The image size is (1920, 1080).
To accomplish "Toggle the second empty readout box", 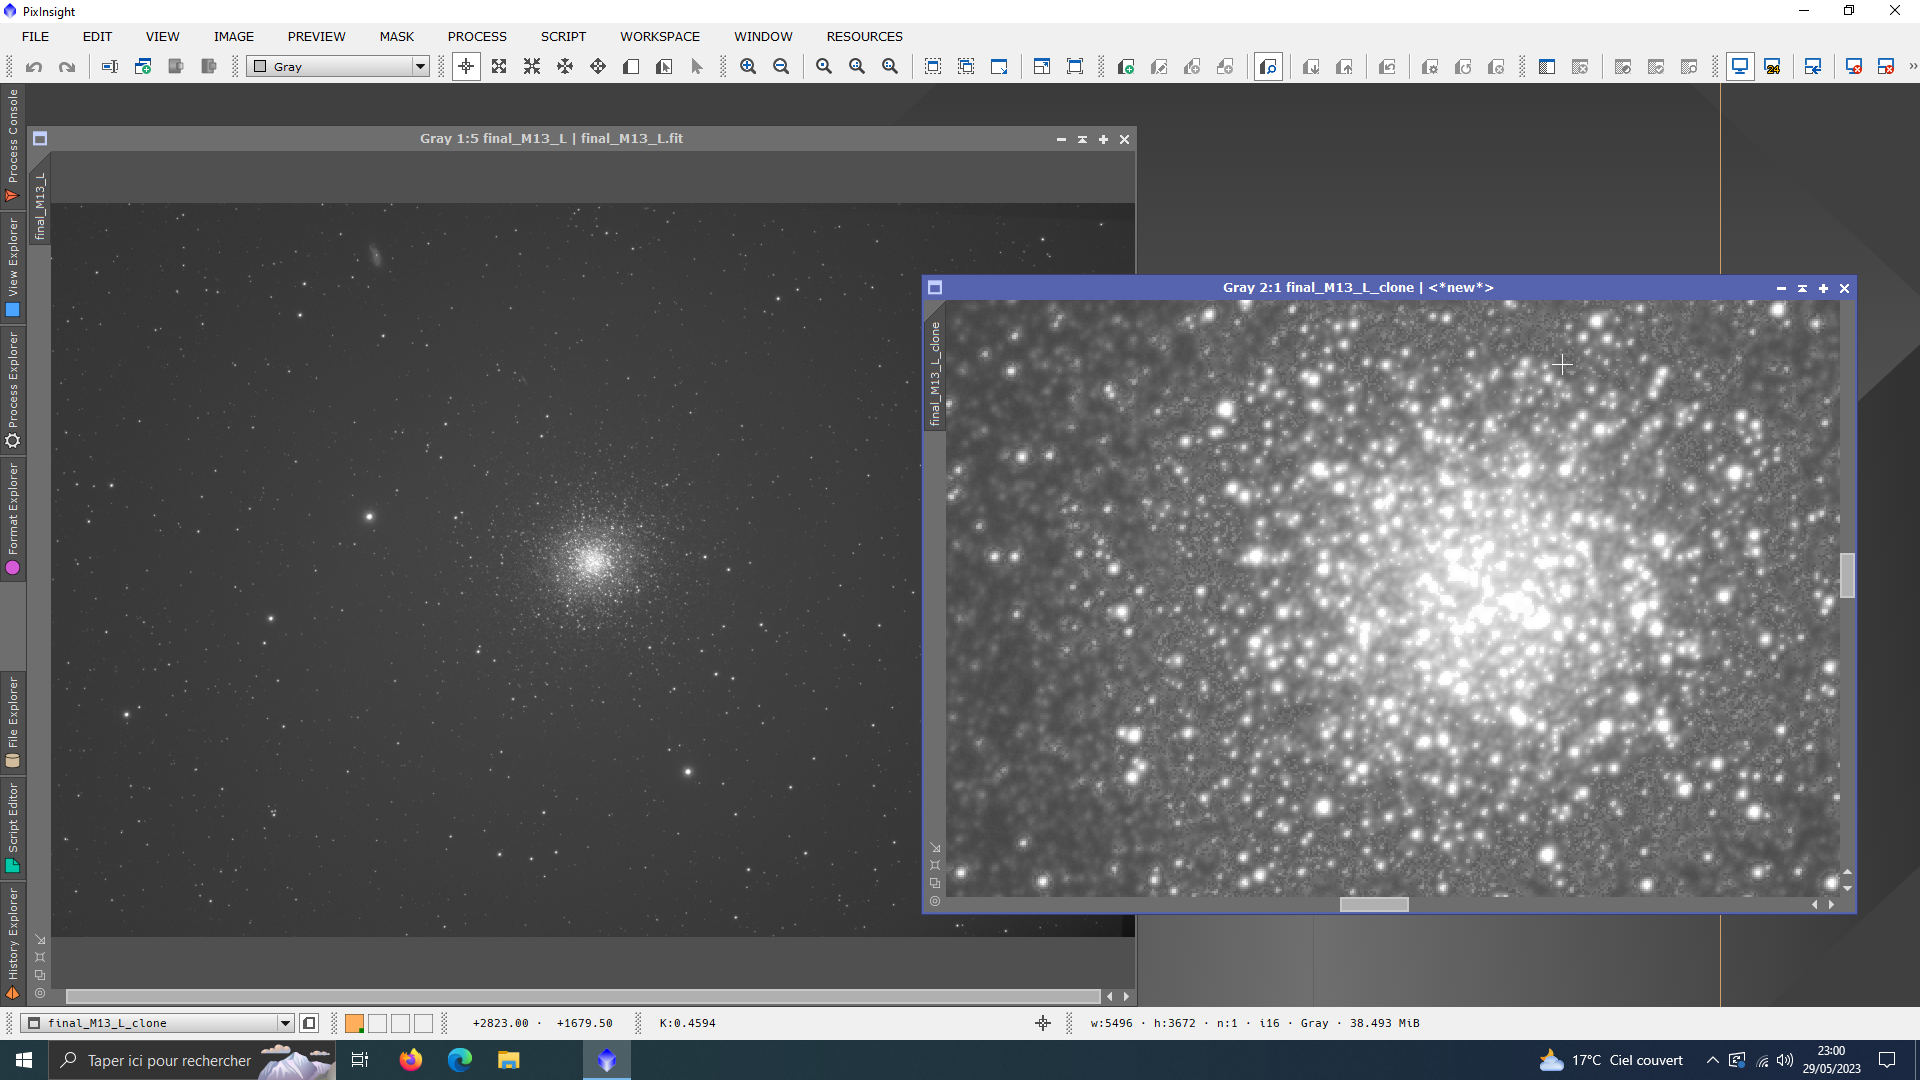I will (x=401, y=1023).
